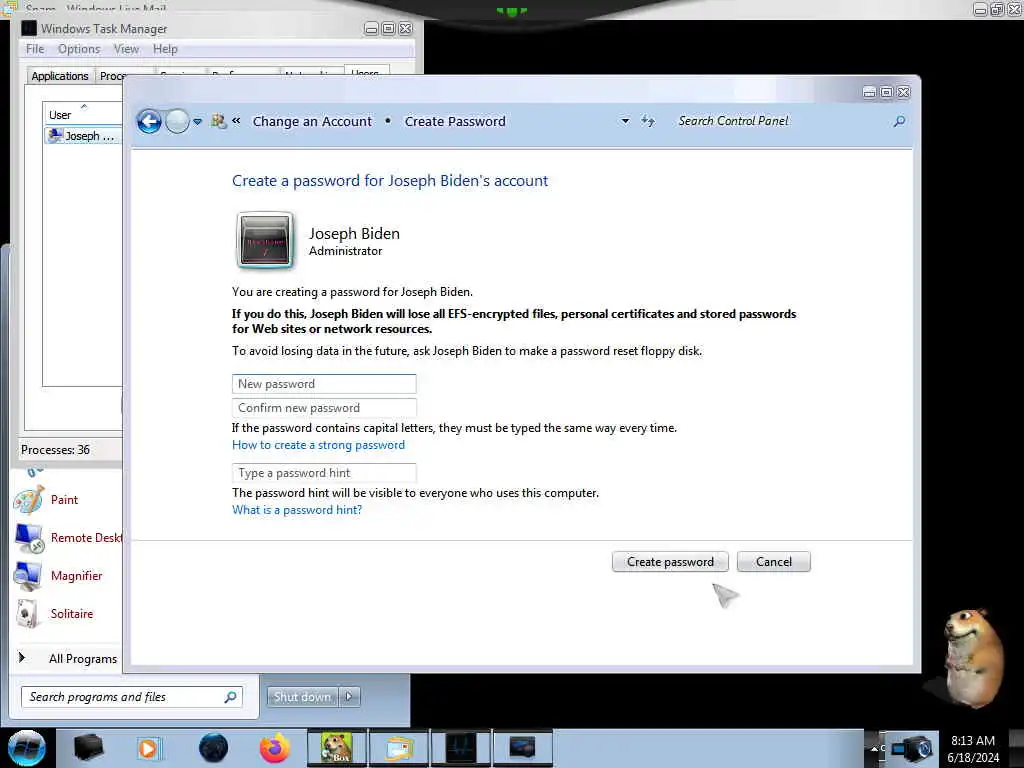Minimize the Create Password window
The image size is (1024, 768).
[x=869, y=93]
